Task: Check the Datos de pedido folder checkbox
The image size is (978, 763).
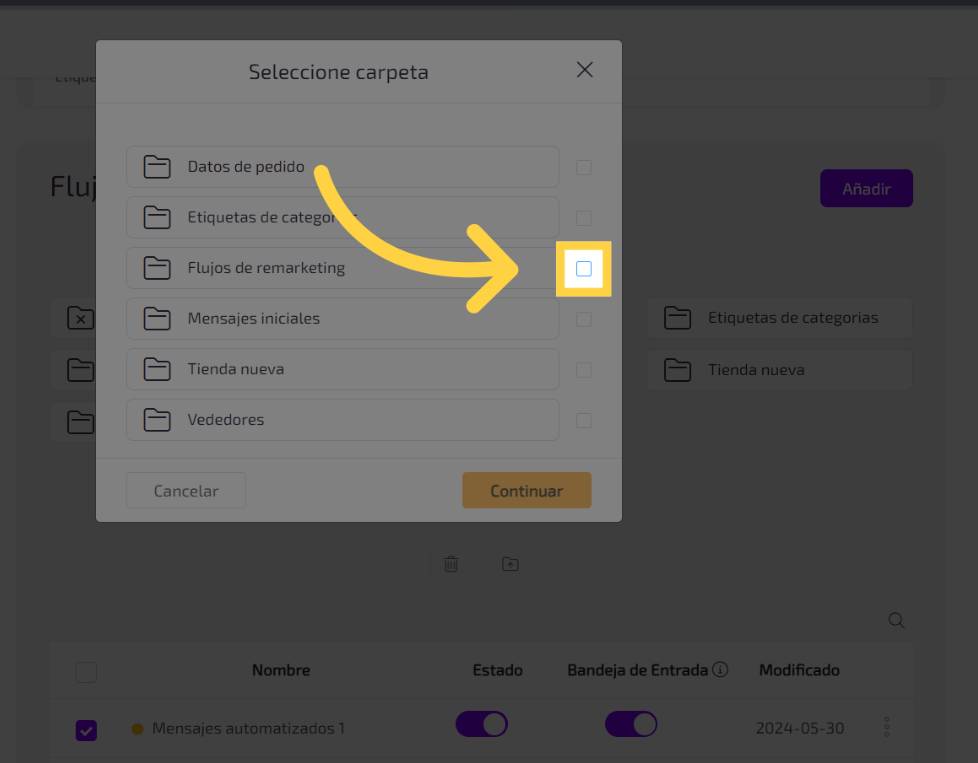Action: 584,168
